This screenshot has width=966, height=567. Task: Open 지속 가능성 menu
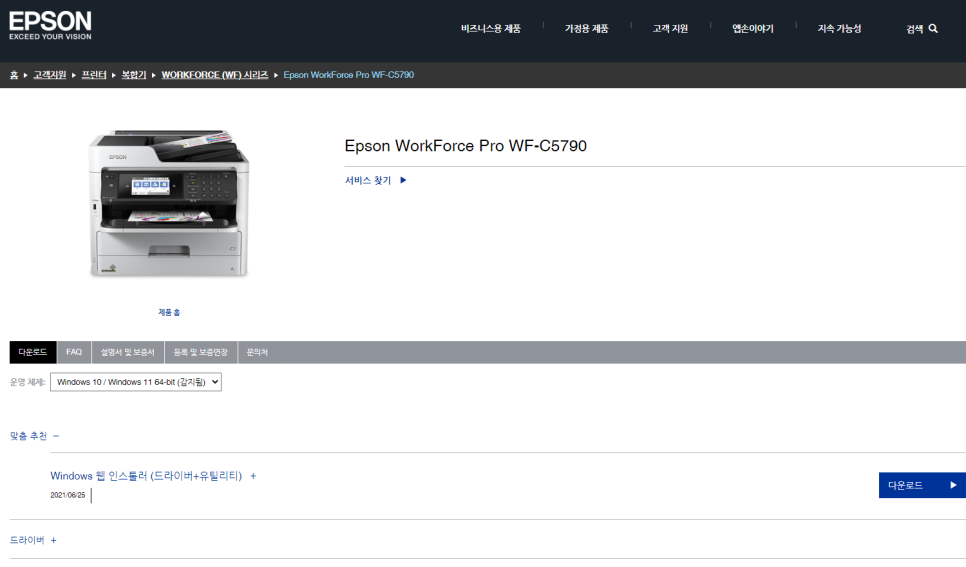(x=839, y=28)
